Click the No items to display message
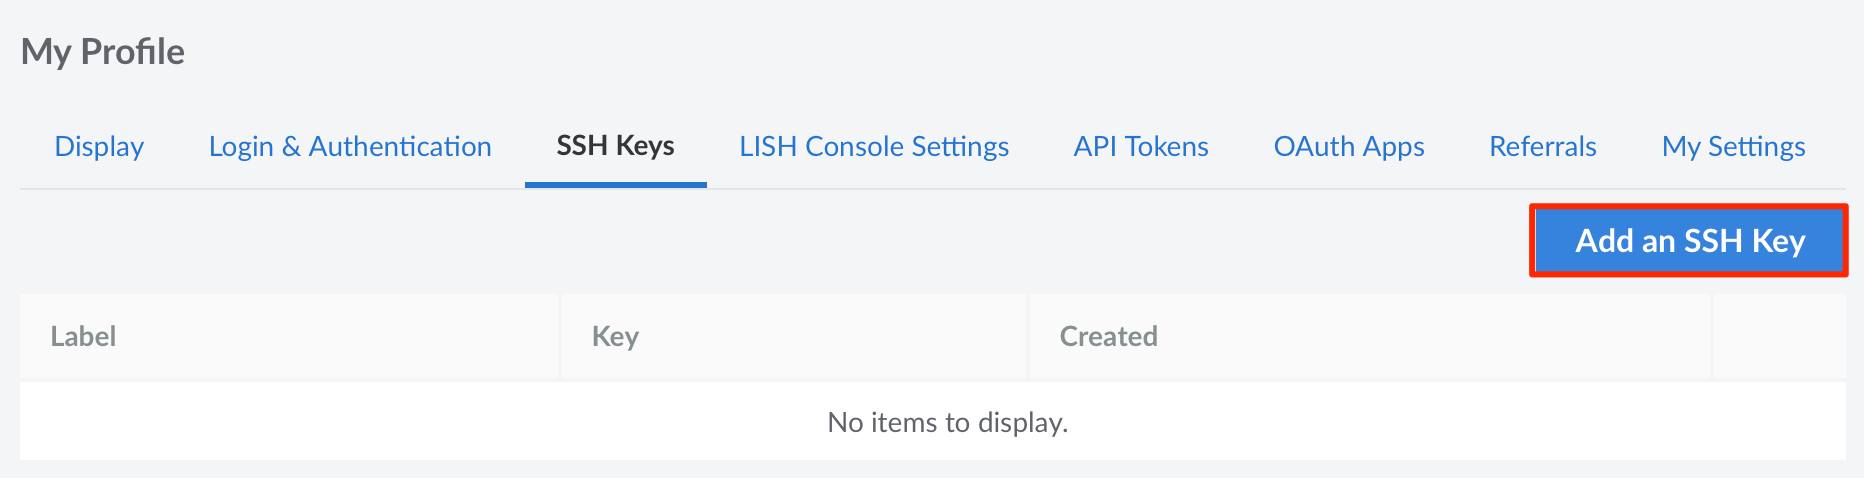Image resolution: width=1864 pixels, height=478 pixels. (x=947, y=423)
